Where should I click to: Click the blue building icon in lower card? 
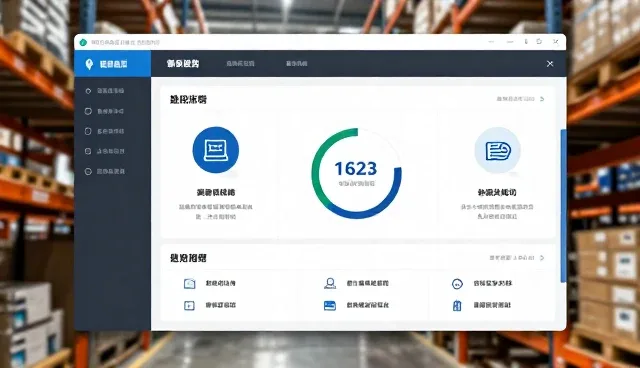pyautogui.click(x=457, y=306)
